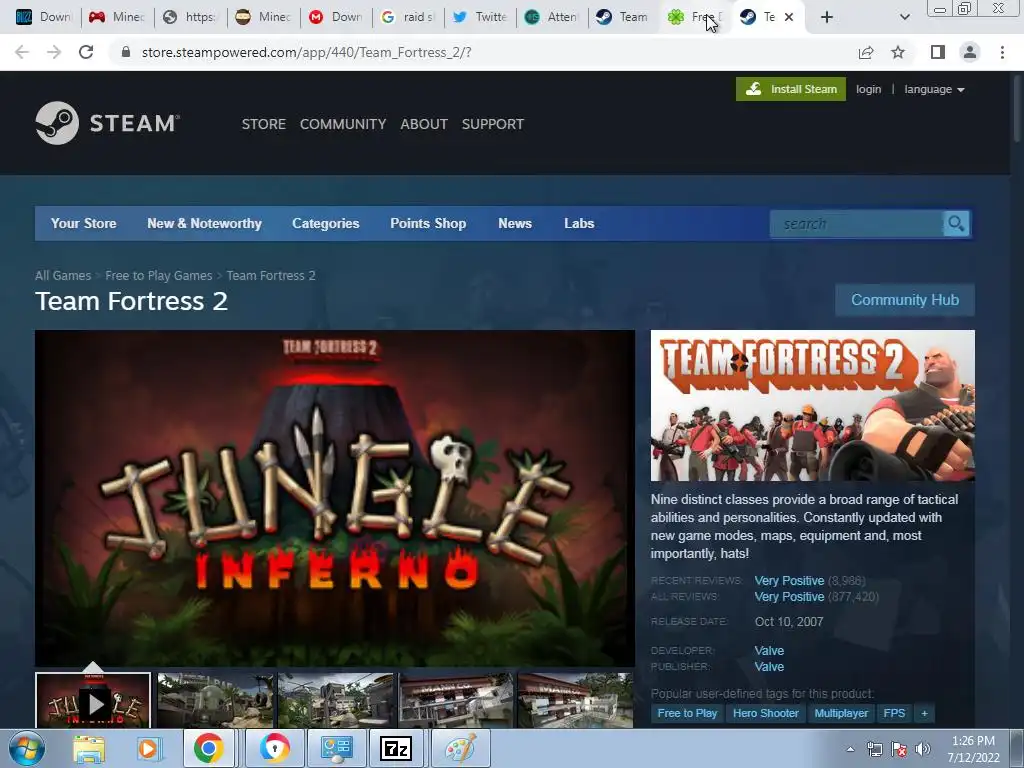Open the Windows Start button
This screenshot has width=1024, height=768.
point(27,748)
